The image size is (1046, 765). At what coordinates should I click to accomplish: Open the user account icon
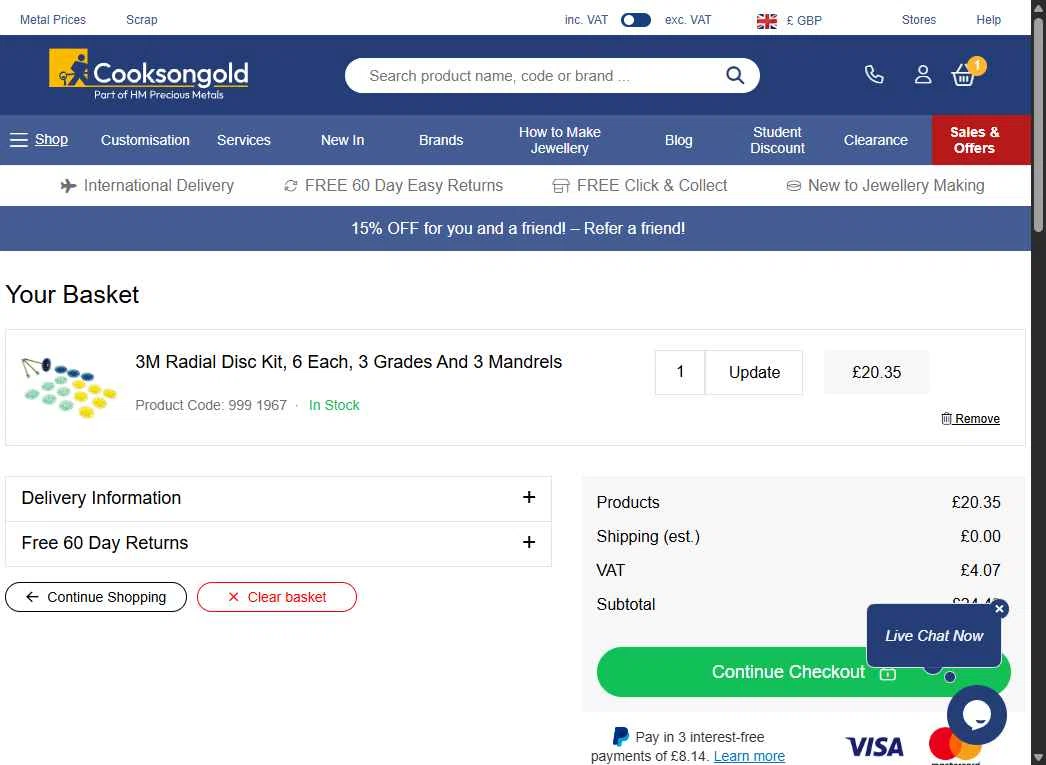(x=923, y=75)
